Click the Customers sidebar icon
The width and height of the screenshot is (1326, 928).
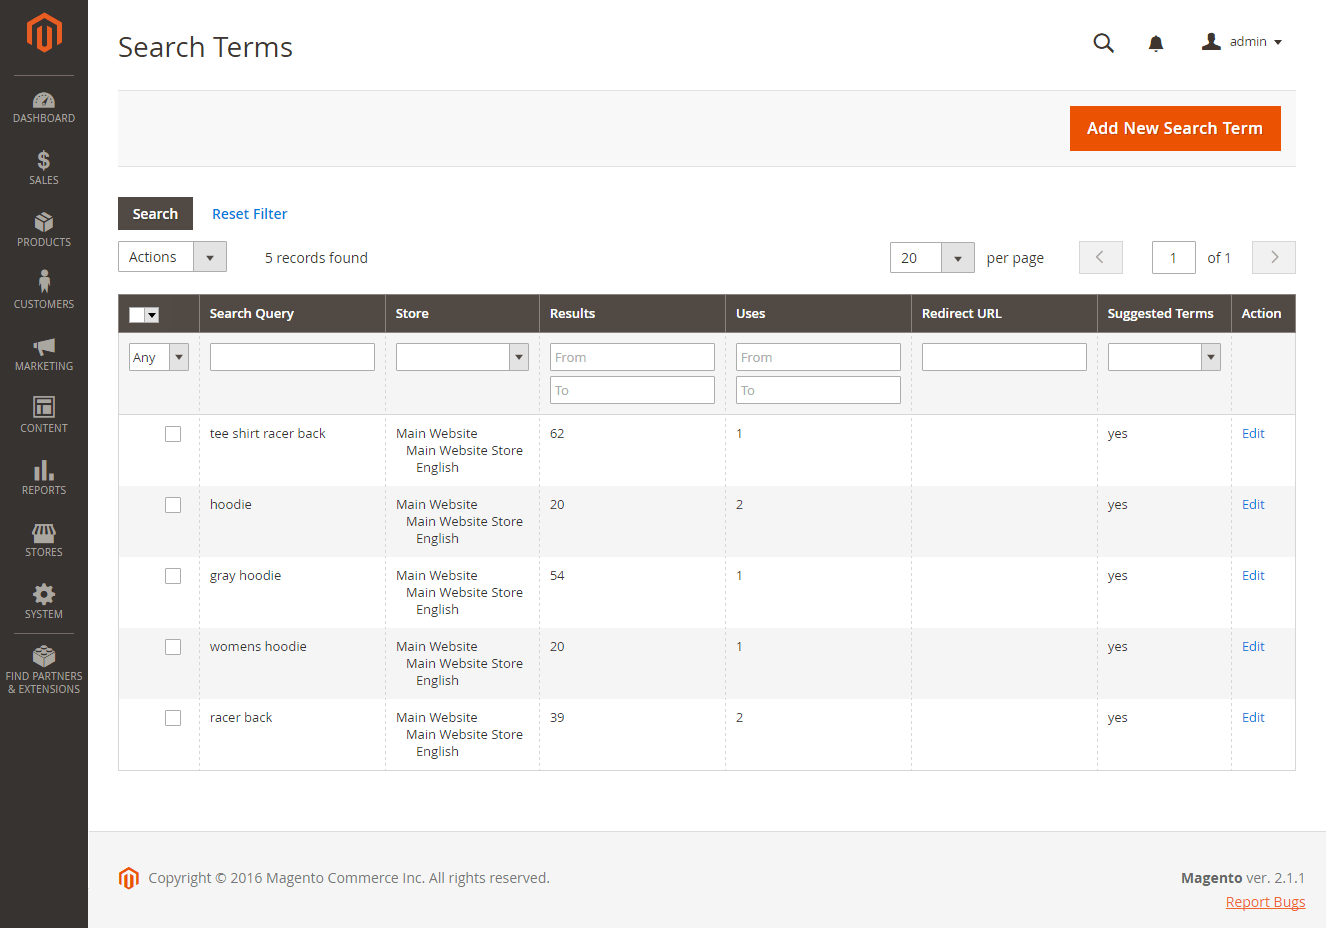(x=44, y=289)
